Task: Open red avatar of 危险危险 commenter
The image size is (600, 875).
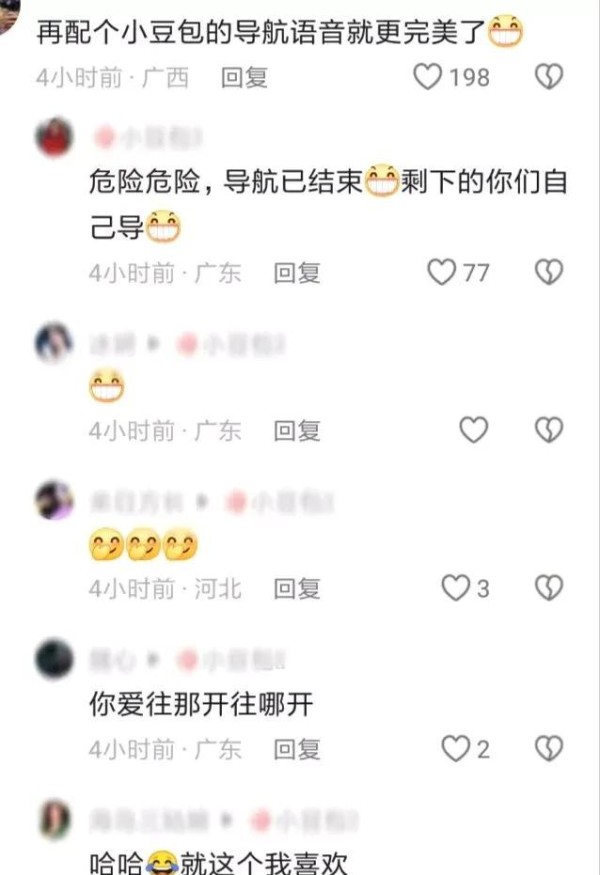Action: tap(54, 137)
